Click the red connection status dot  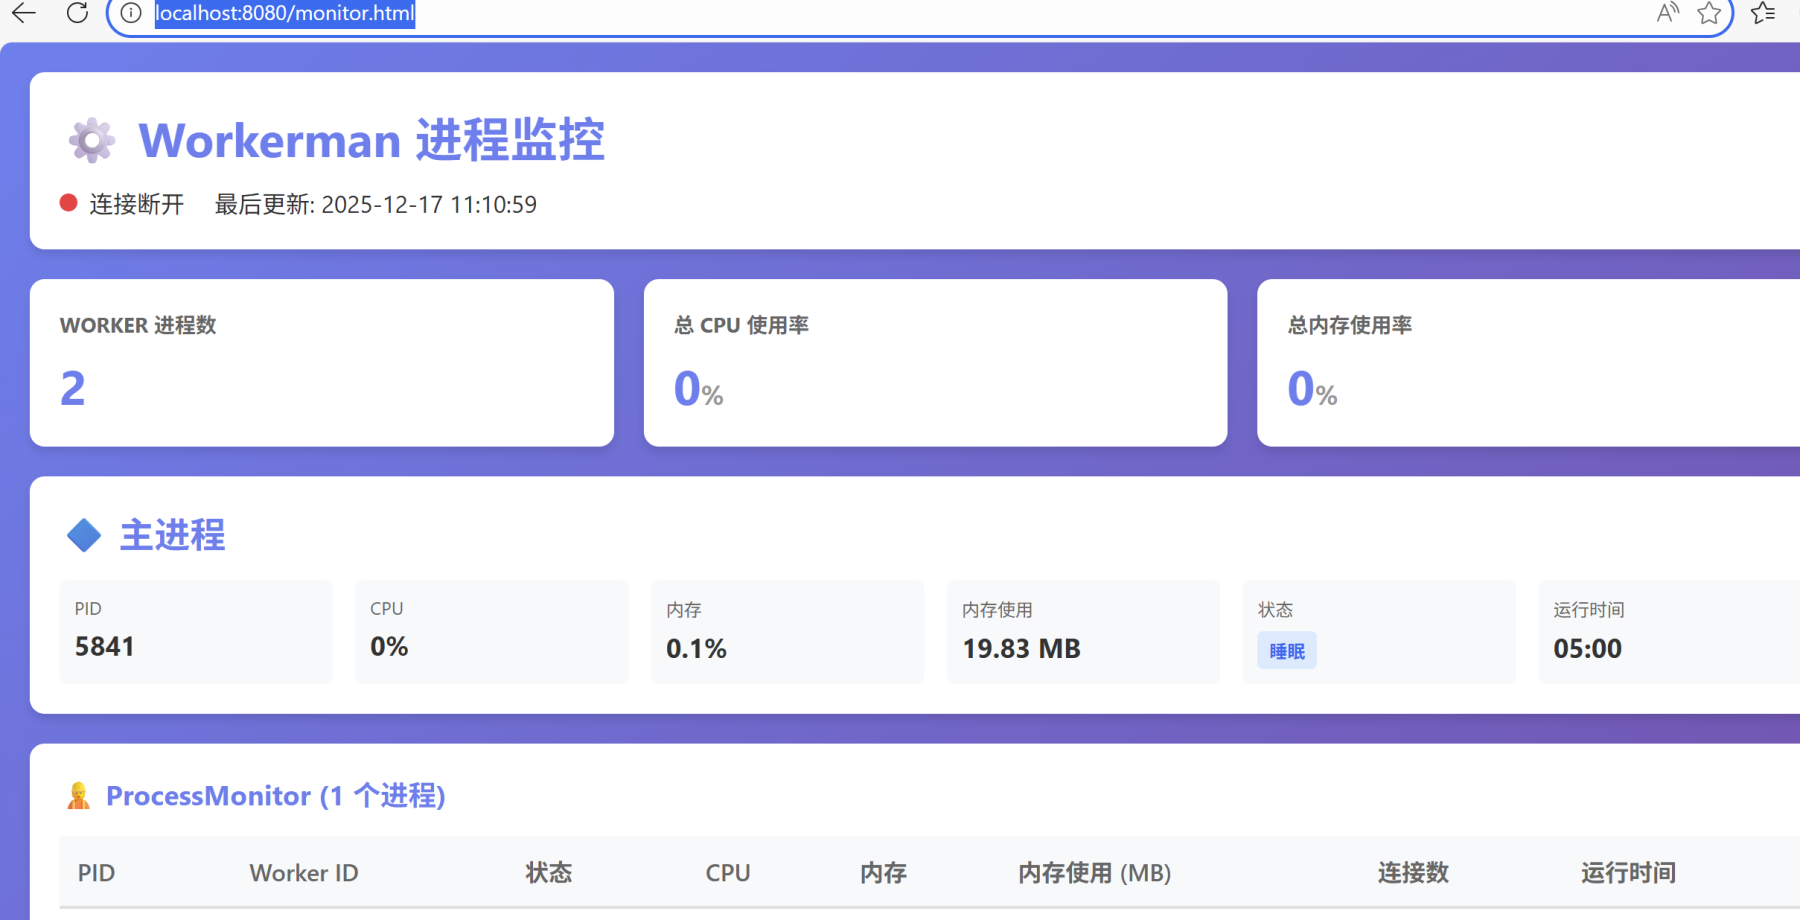tap(69, 203)
